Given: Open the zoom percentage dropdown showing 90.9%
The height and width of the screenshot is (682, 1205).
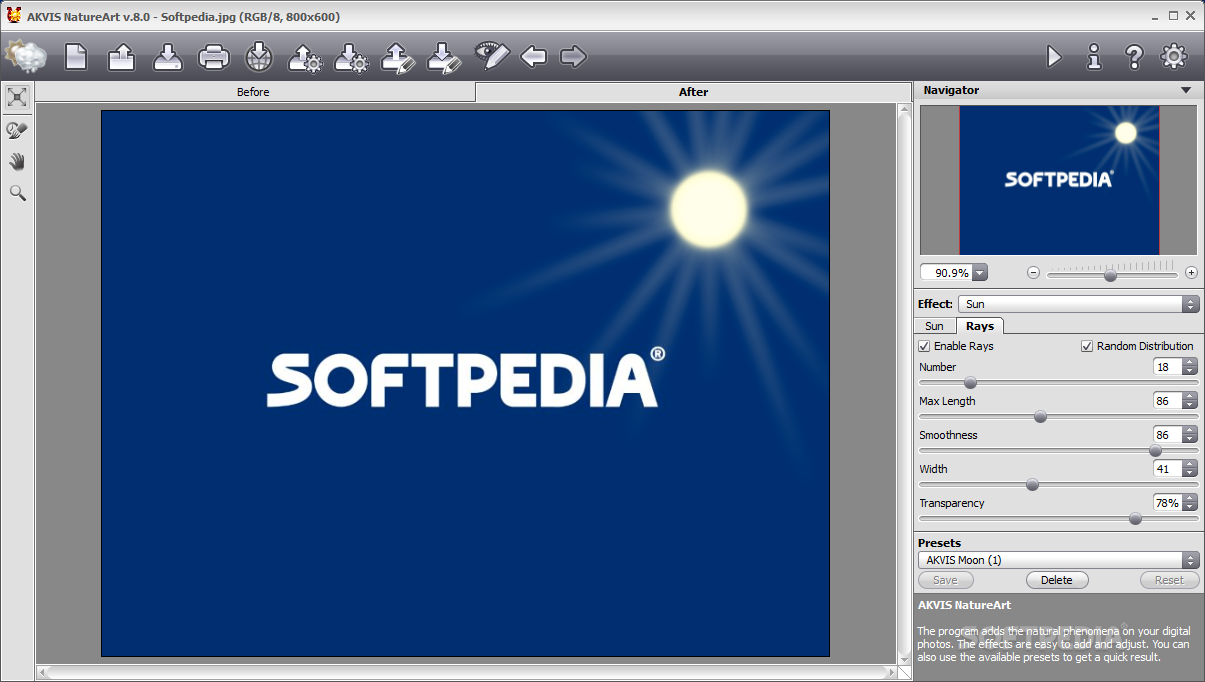Looking at the screenshot, I should [x=979, y=273].
